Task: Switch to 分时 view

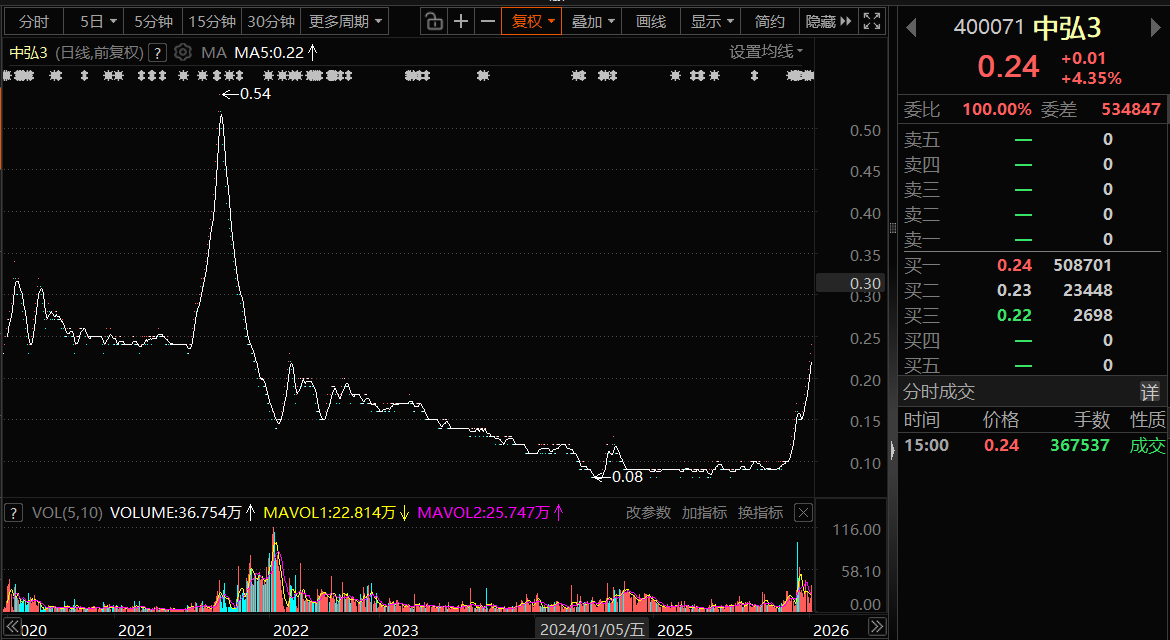Action: click(x=34, y=22)
